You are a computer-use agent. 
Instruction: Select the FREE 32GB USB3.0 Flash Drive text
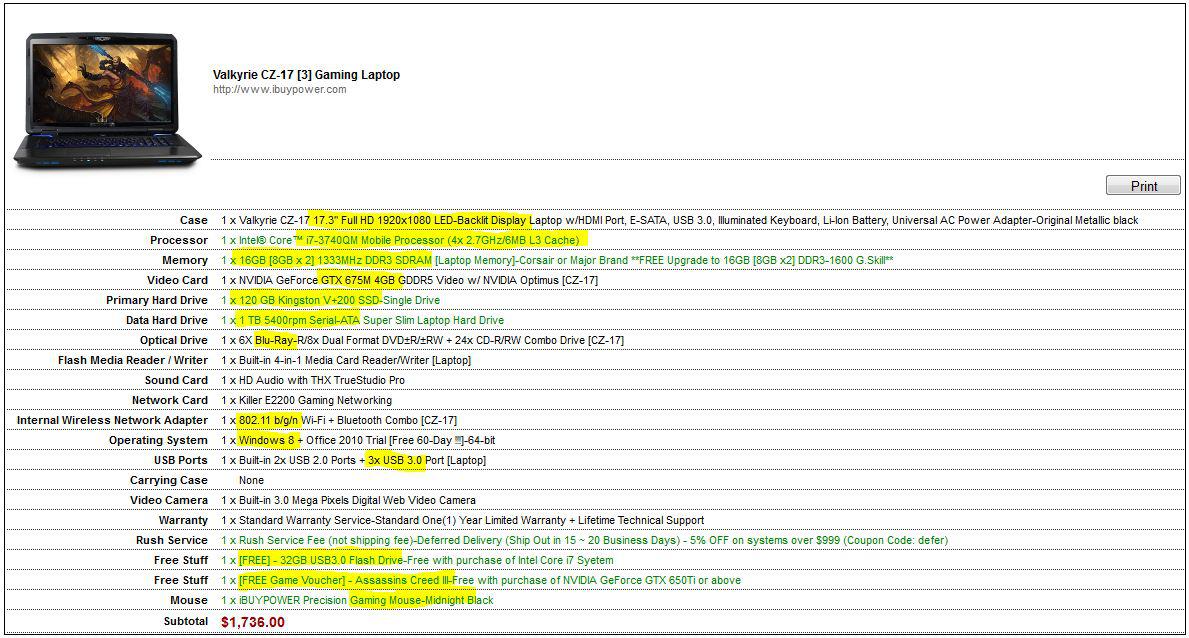(x=321, y=560)
